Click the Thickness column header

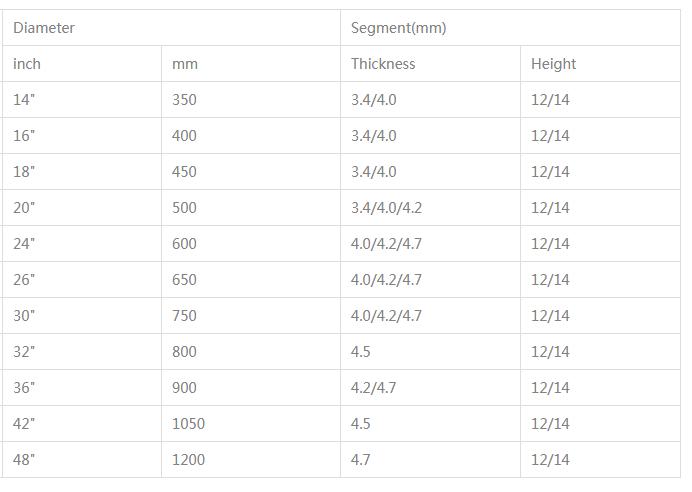(x=383, y=64)
